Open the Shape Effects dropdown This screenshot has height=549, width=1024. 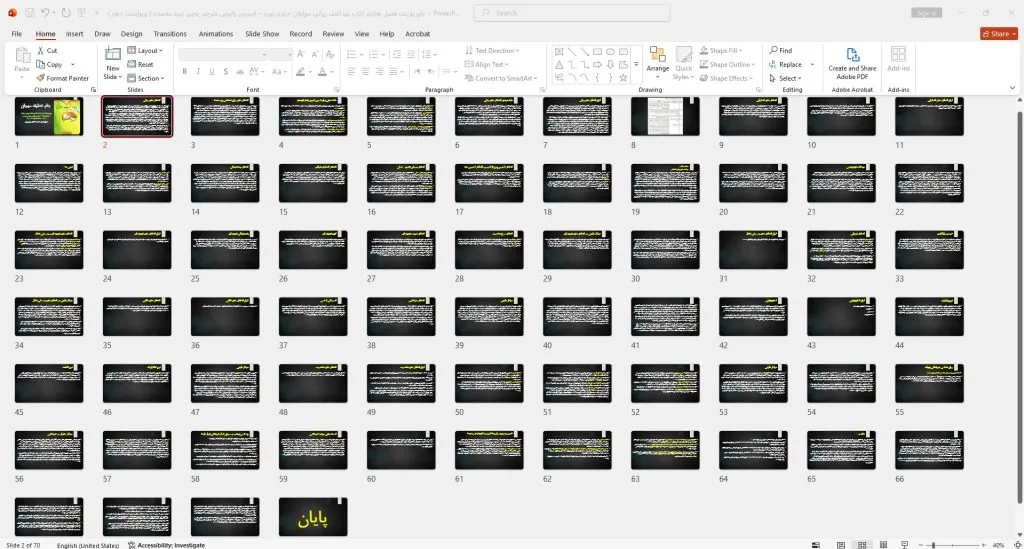pyautogui.click(x=726, y=78)
